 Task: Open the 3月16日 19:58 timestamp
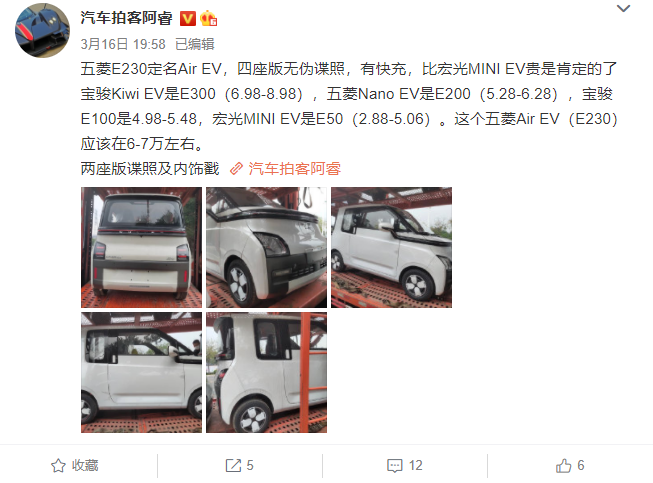[x=123, y=44]
